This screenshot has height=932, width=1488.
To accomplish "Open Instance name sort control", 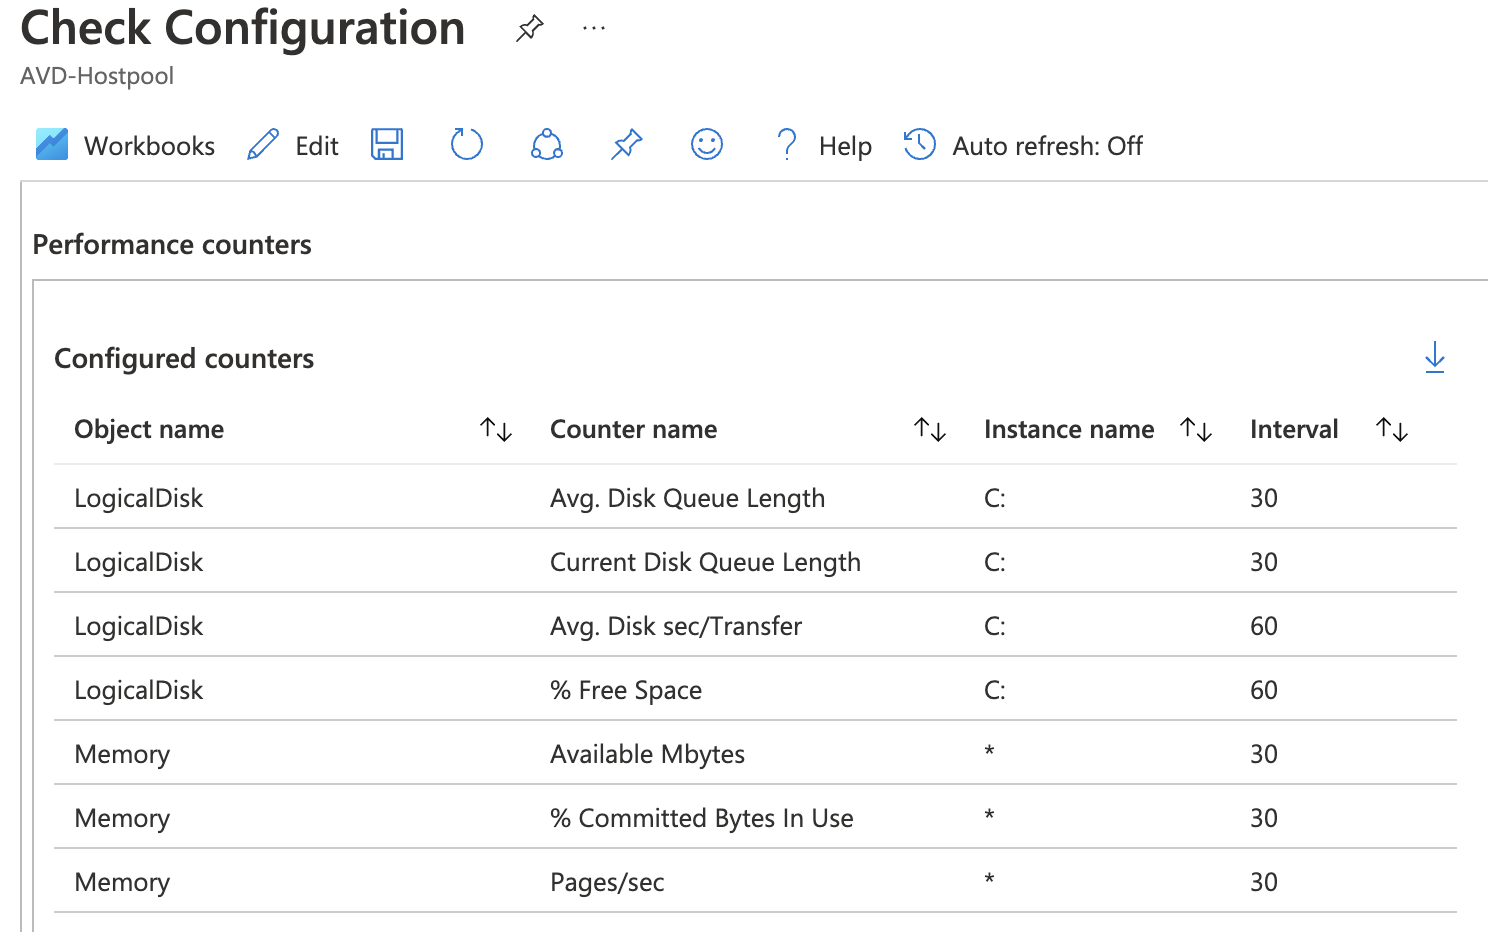I will tap(1196, 429).
